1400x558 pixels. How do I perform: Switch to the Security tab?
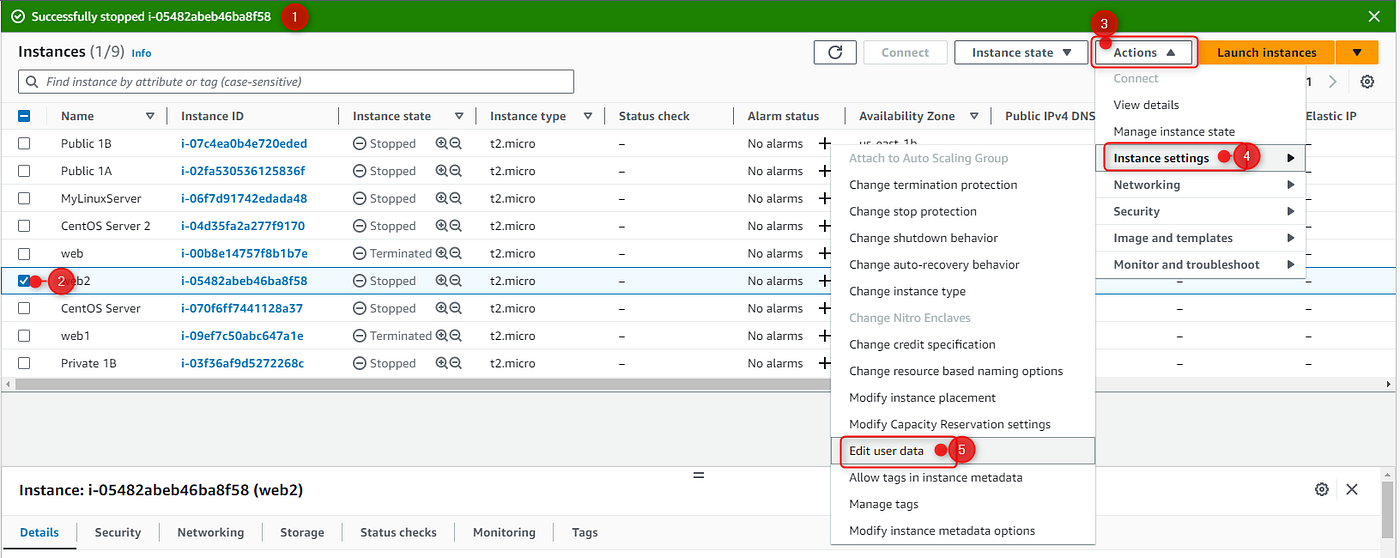[118, 533]
